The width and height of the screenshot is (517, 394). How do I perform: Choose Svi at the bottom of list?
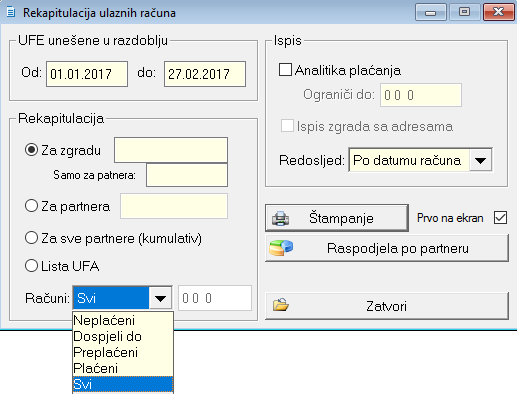tap(123, 384)
